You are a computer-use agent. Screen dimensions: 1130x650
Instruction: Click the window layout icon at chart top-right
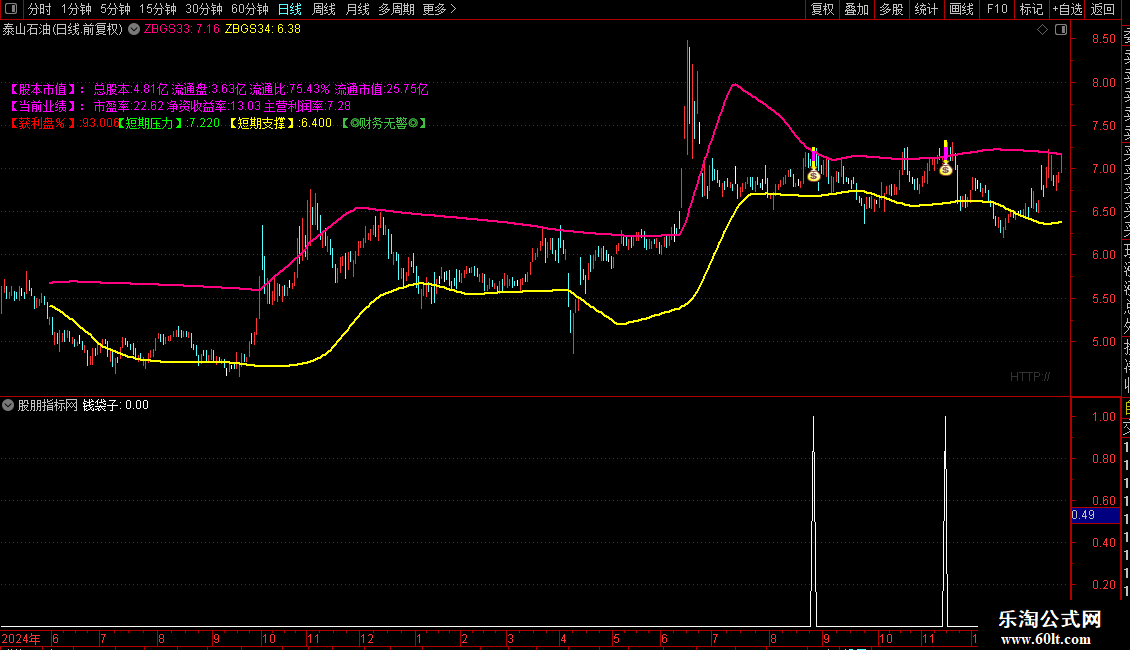[1061, 30]
